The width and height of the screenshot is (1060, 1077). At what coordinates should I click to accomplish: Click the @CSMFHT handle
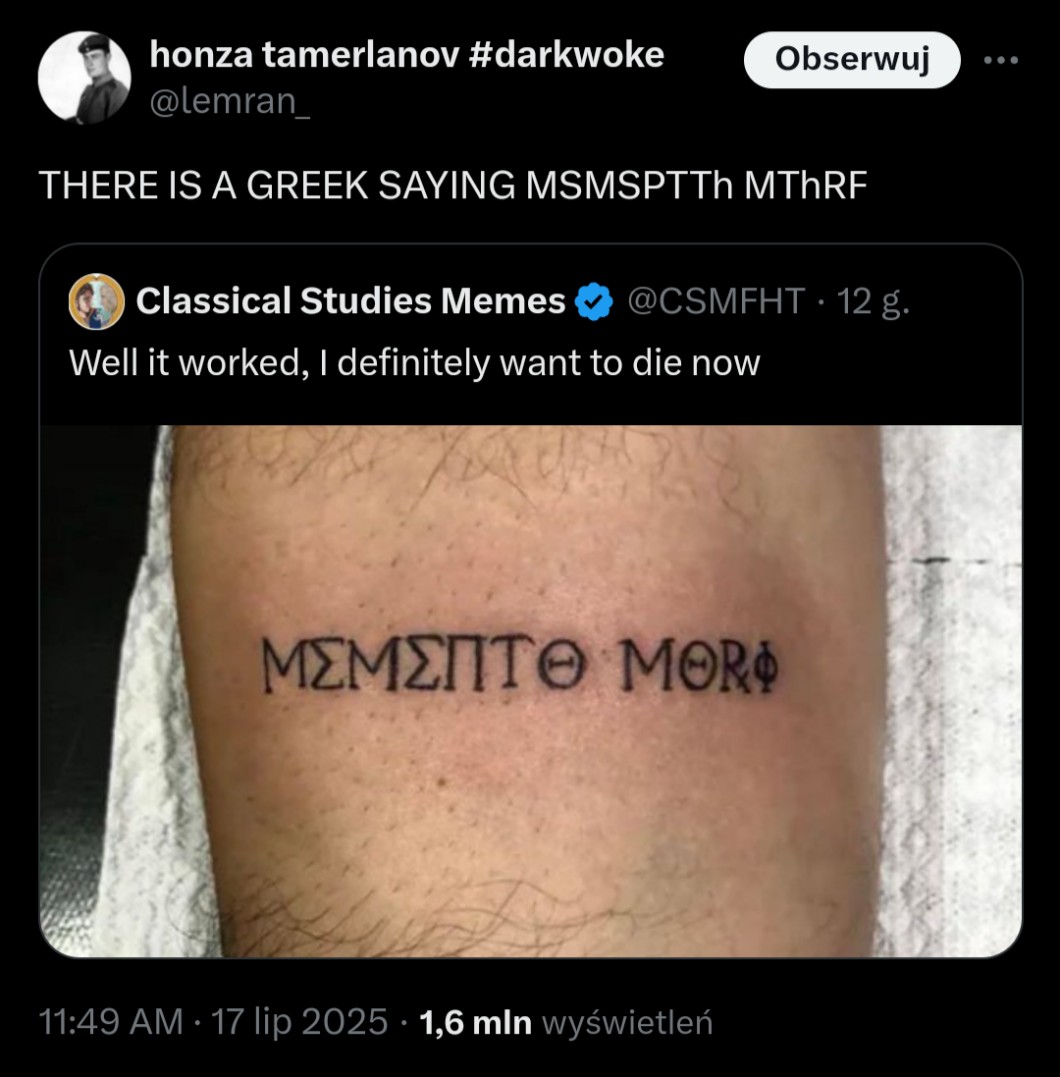(716, 301)
